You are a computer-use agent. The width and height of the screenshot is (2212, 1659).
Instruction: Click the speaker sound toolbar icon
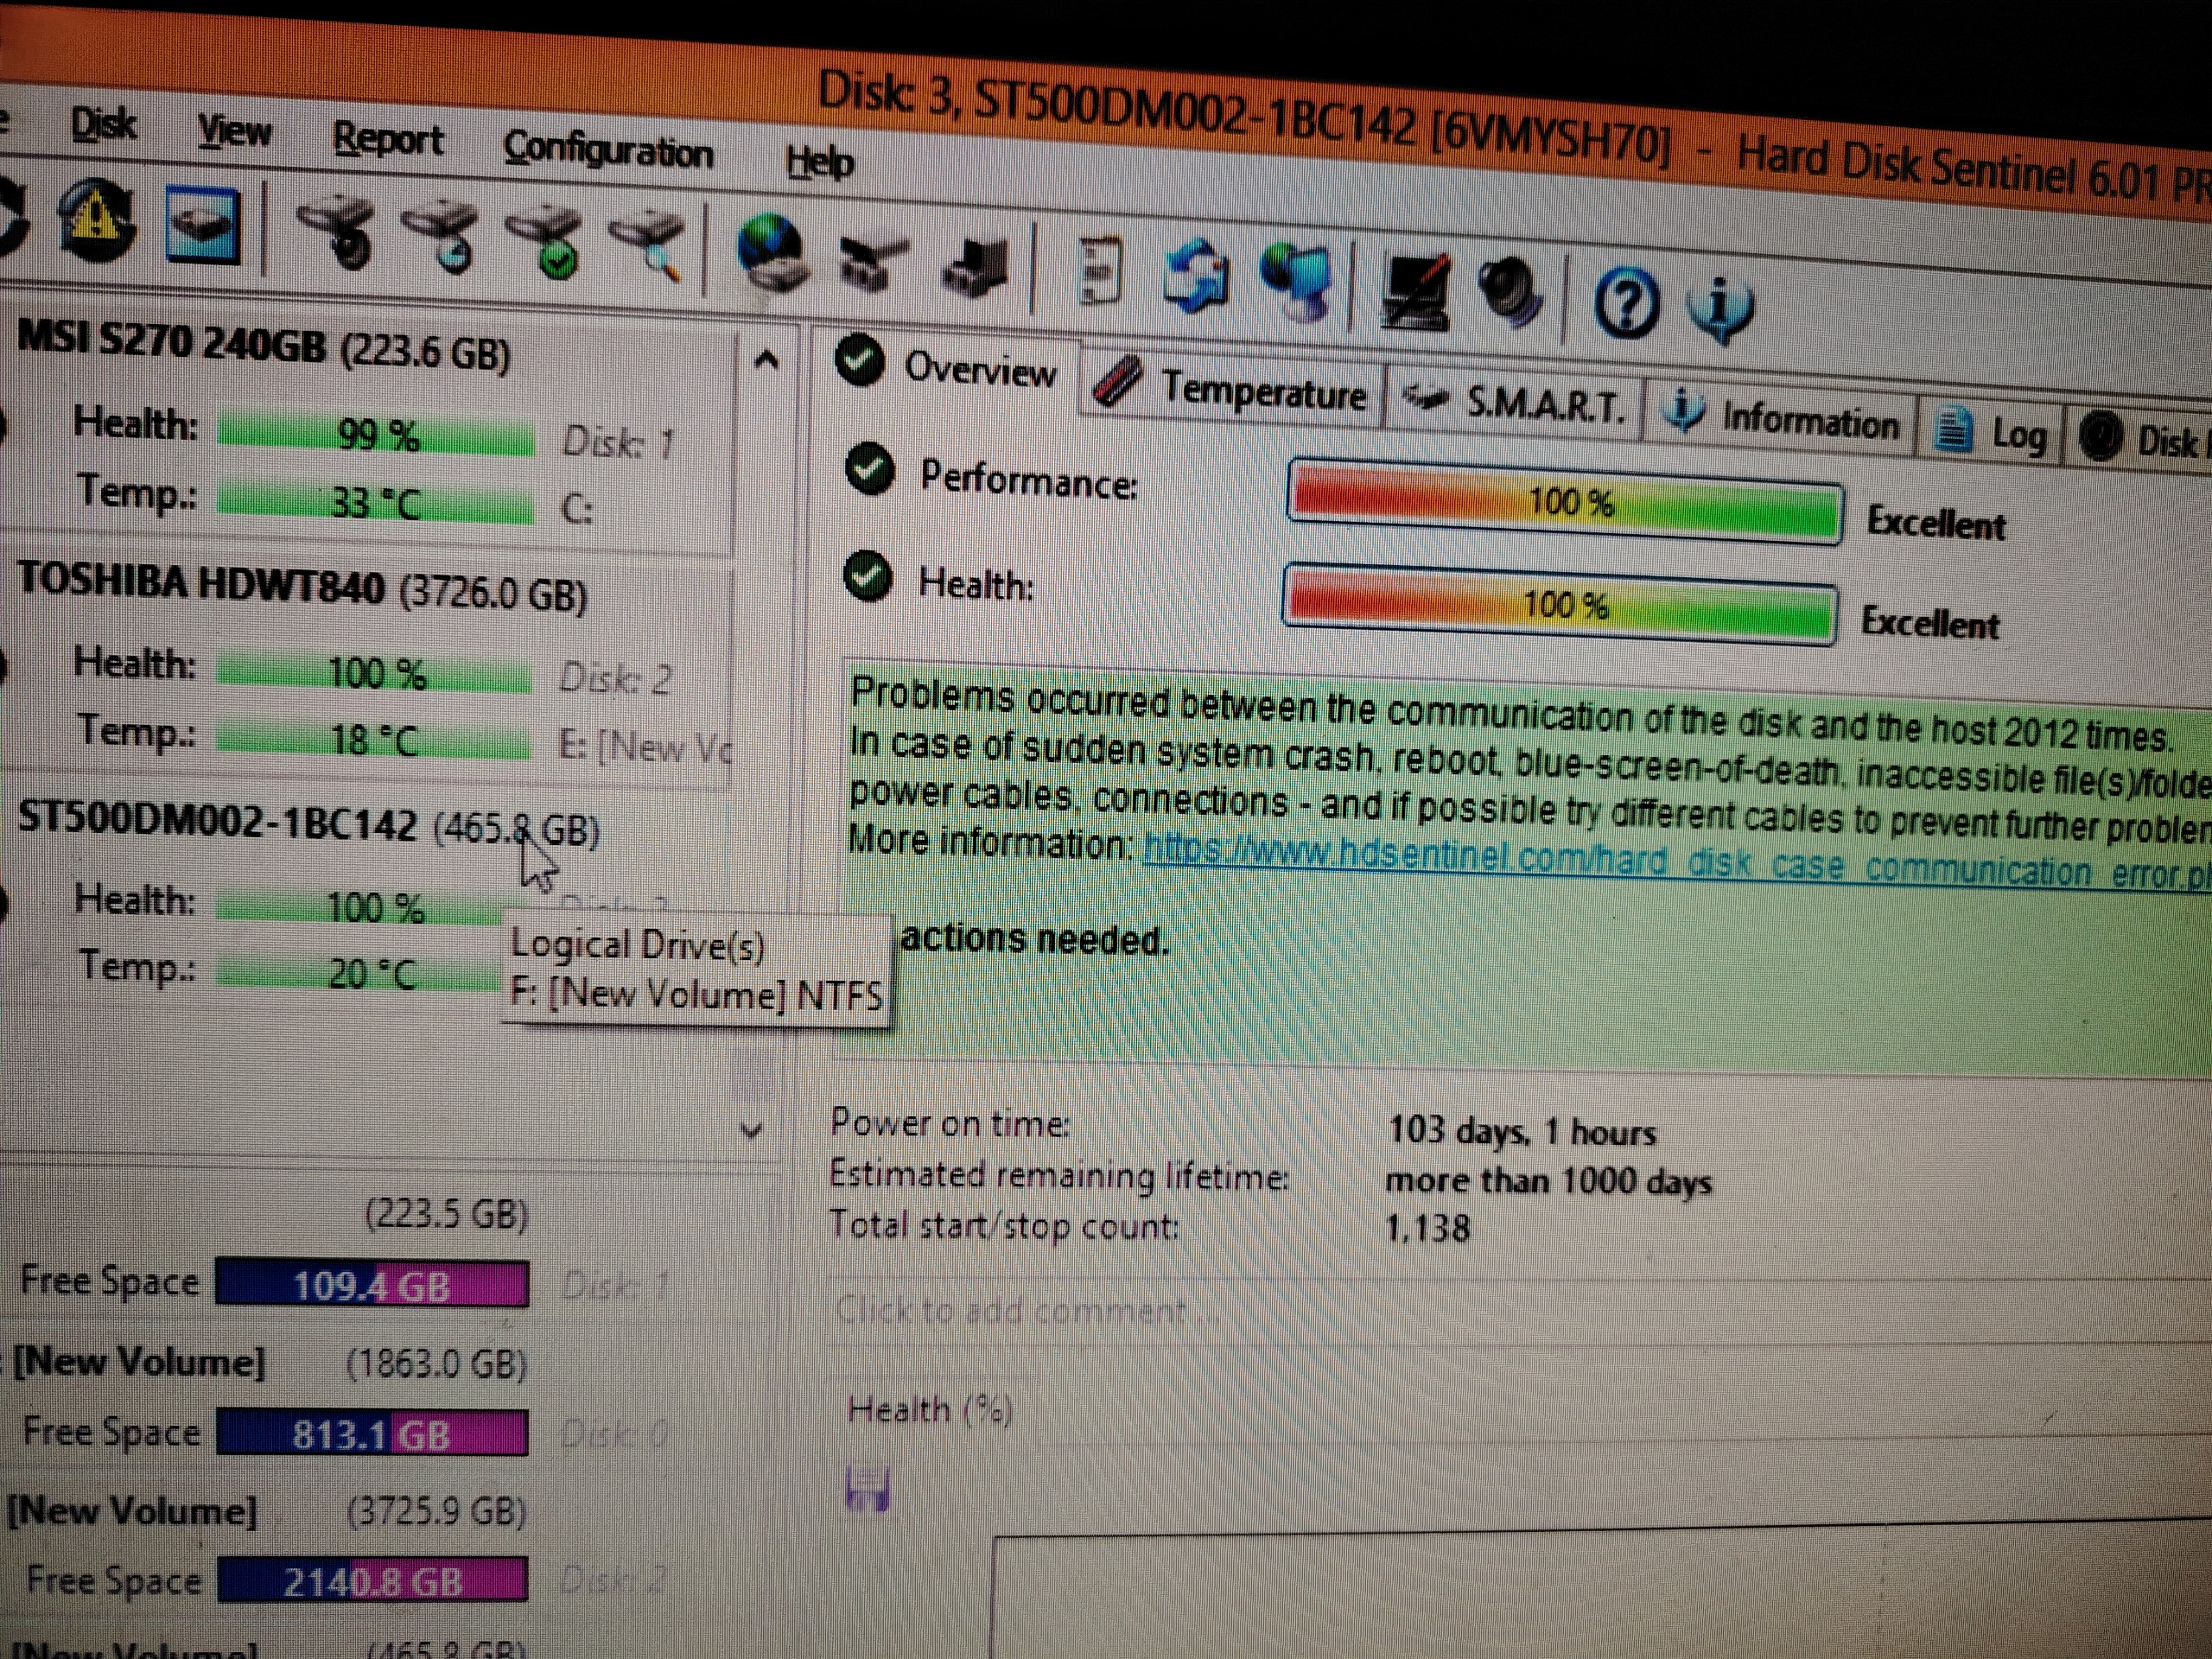(1511, 292)
